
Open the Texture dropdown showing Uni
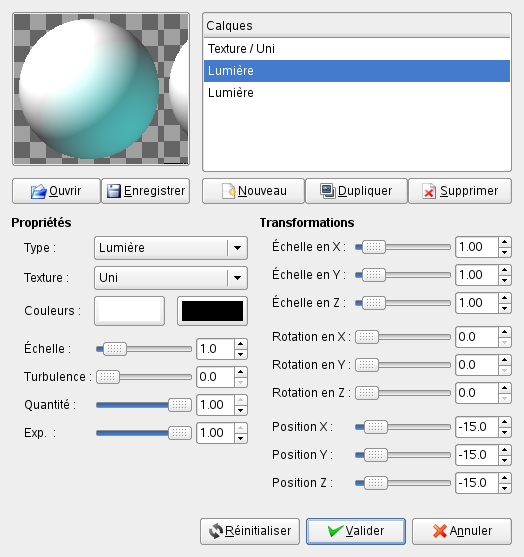(x=171, y=278)
